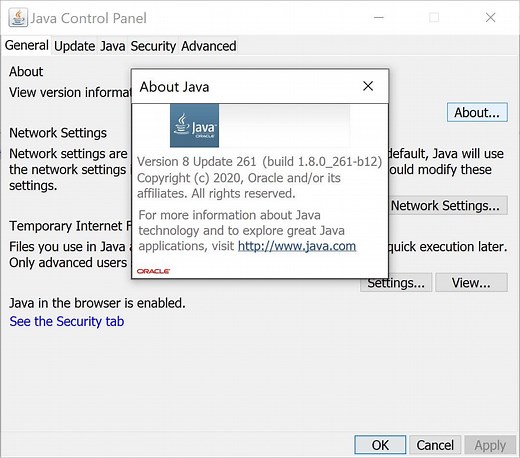Click the 'Copyright (c) 2020, Oracle' line
The width and height of the screenshot is (520, 458).
(x=239, y=178)
